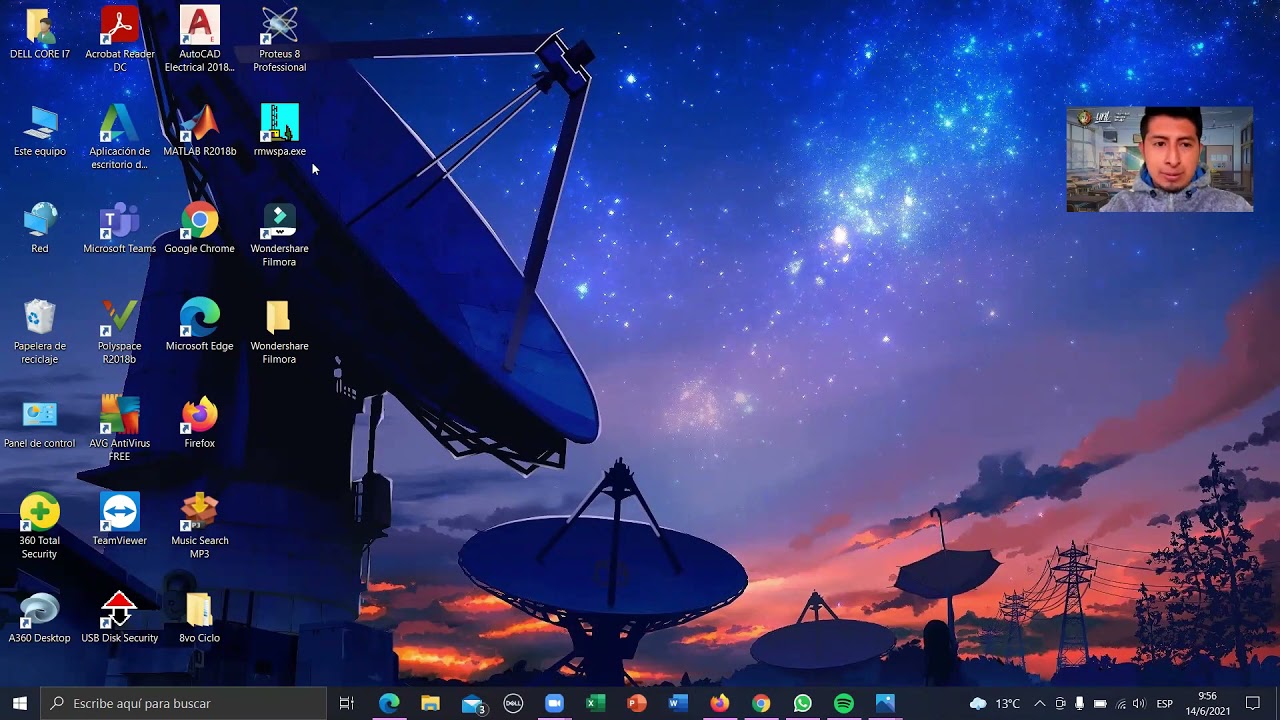The image size is (1280, 720).
Task: Open Photos app in the taskbar
Action: (885, 703)
